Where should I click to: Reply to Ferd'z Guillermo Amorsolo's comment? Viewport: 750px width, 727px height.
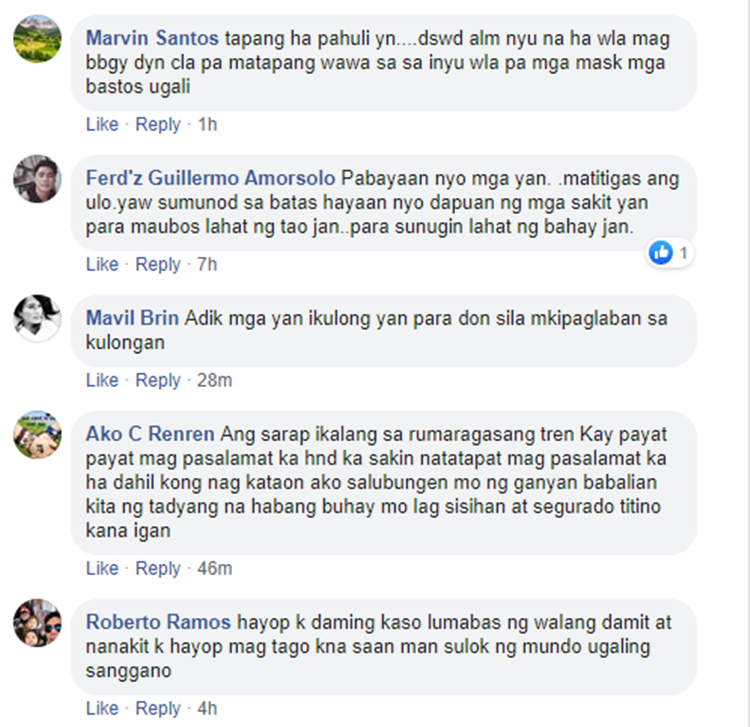pos(158,264)
